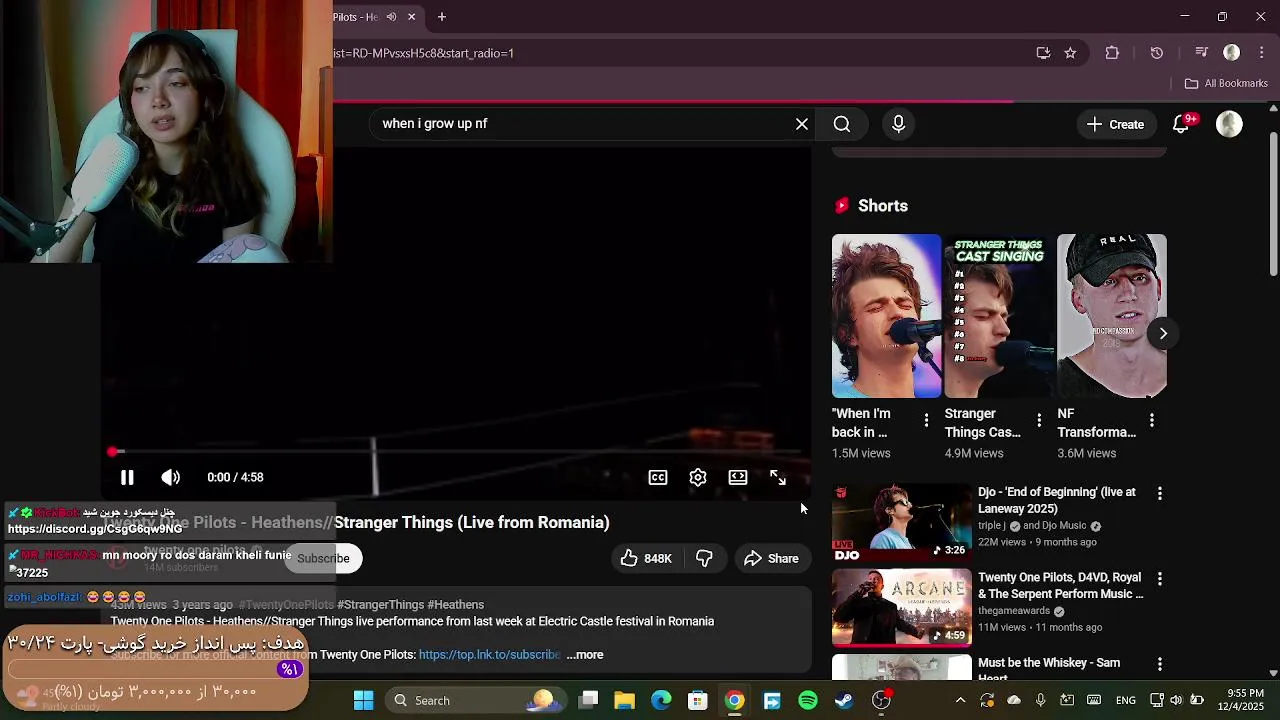Viewport: 1280px width, 720px height.
Task: Open the 'thegameawards' channel name
Action: (1014, 611)
